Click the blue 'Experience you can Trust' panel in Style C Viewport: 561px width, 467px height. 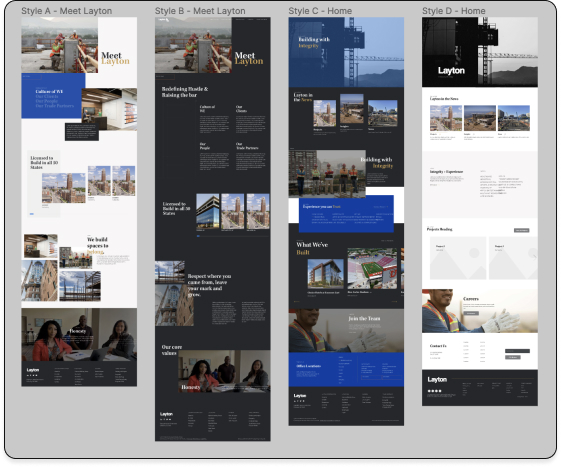(346, 214)
